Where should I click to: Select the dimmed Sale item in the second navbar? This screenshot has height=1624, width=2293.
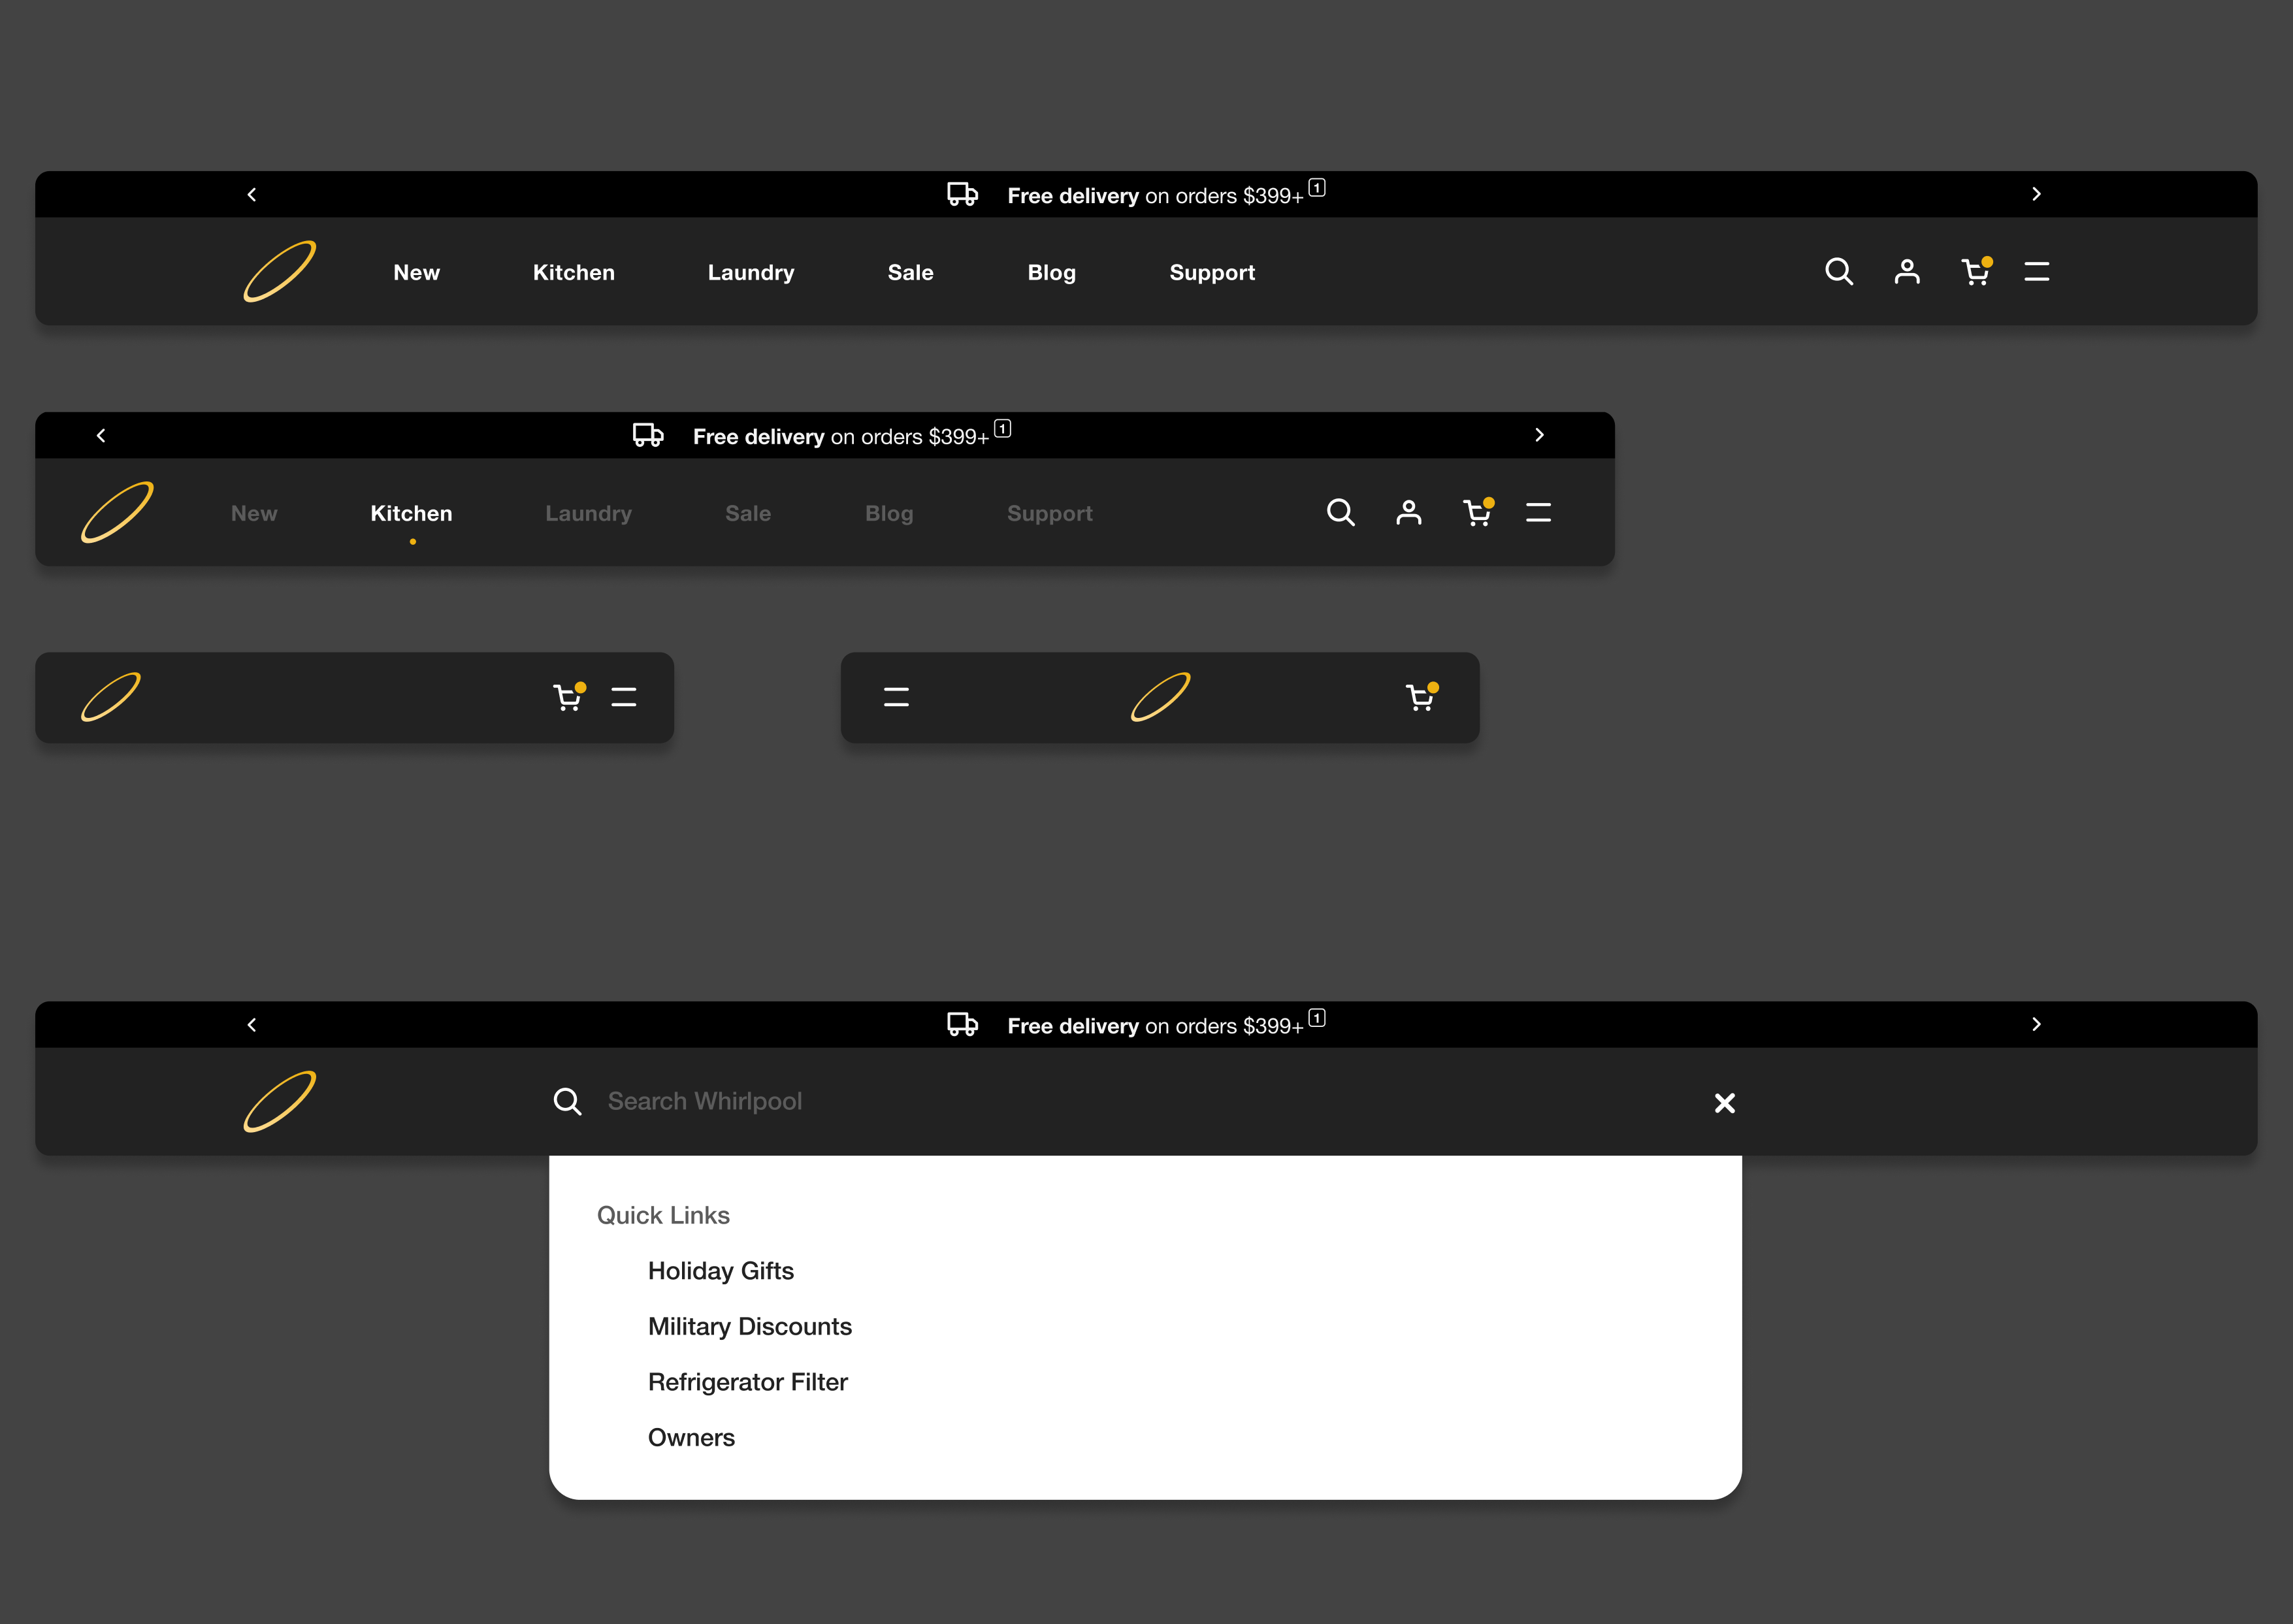tap(748, 513)
